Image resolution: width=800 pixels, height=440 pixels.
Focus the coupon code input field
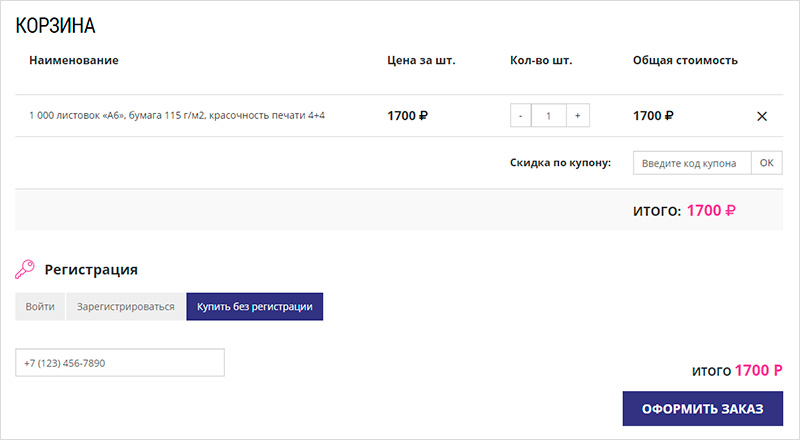tap(691, 163)
